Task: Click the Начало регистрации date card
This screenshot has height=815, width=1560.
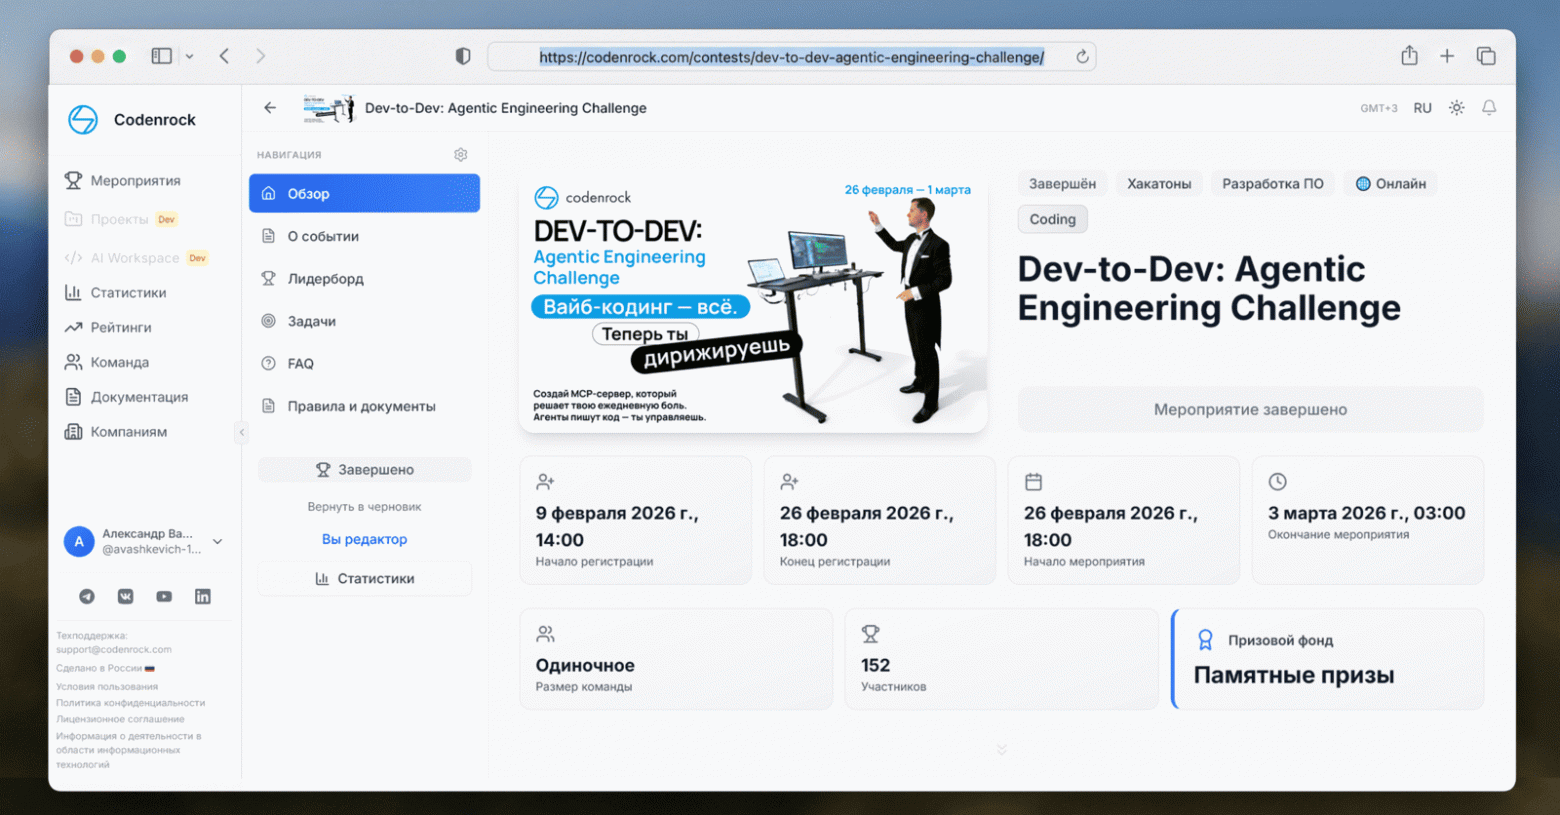Action: 635,520
